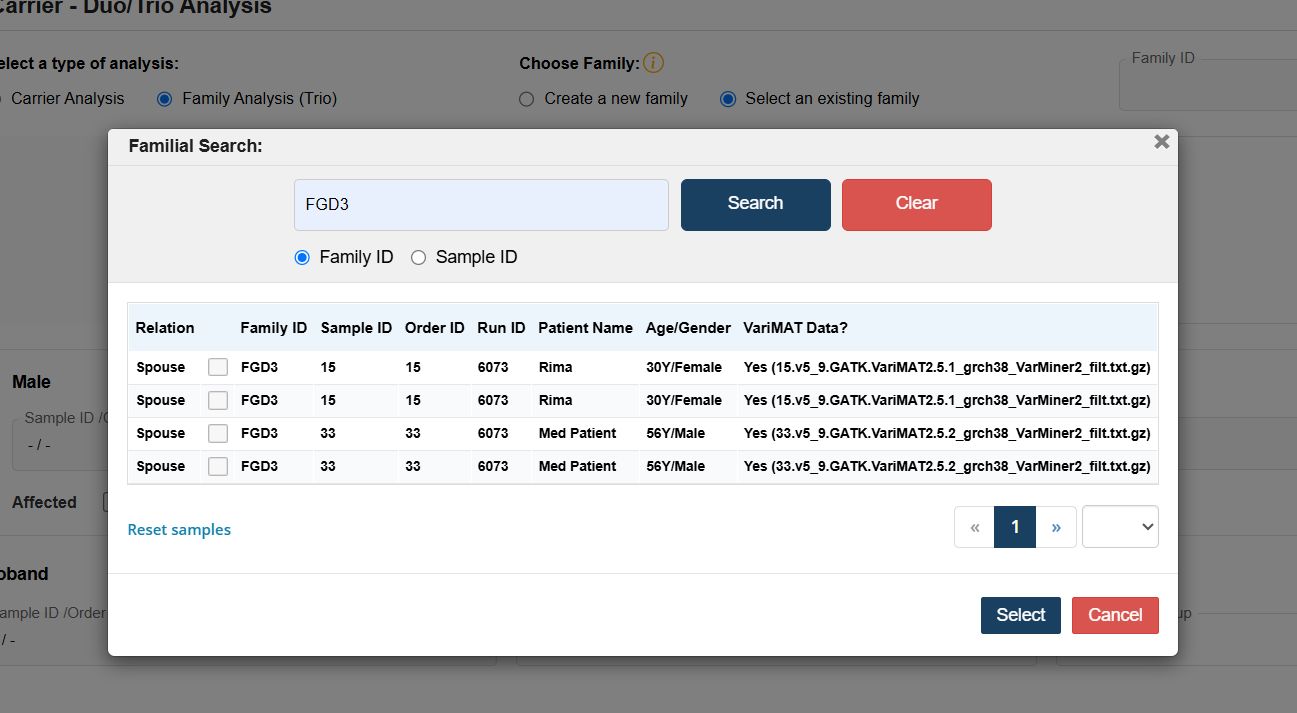Viewport: 1297px width, 713px height.
Task: Click page number 1
Action: pyautogui.click(x=1015, y=527)
